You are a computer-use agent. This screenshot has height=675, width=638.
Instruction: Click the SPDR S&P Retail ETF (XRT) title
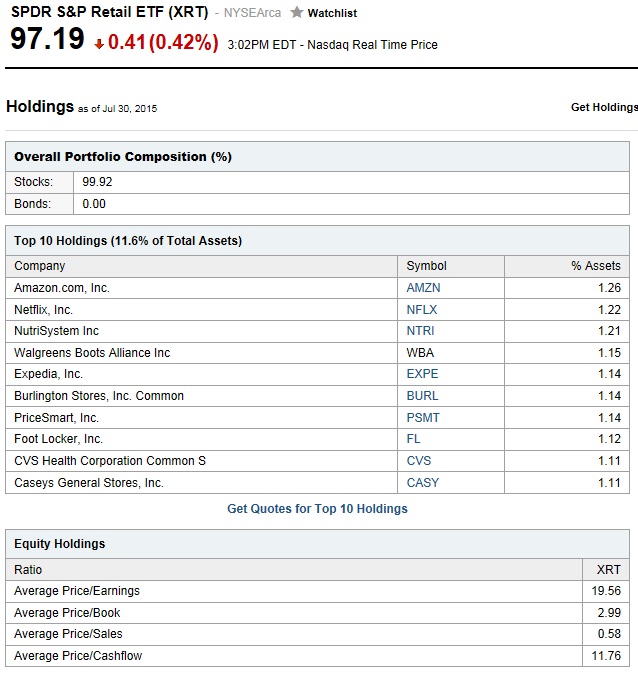pyautogui.click(x=109, y=12)
